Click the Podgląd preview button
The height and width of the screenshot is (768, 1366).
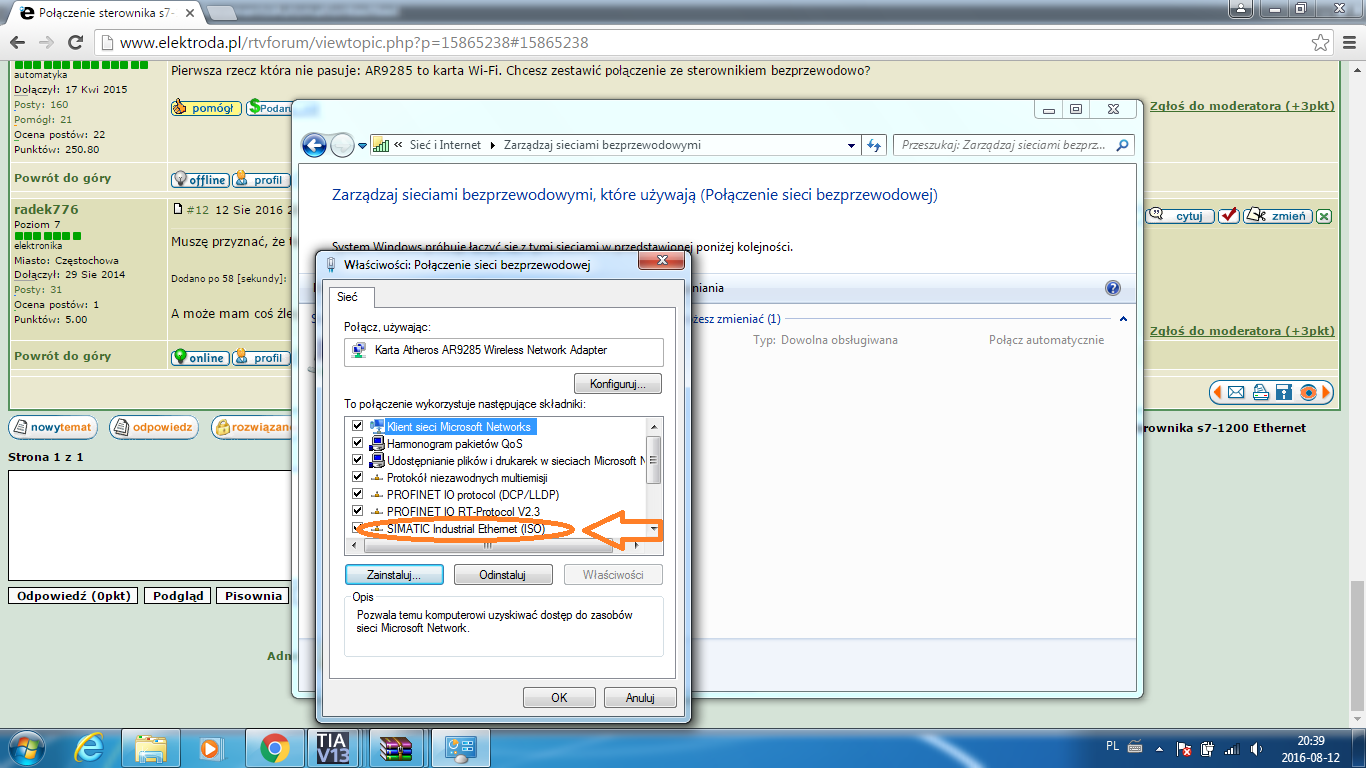tap(177, 596)
